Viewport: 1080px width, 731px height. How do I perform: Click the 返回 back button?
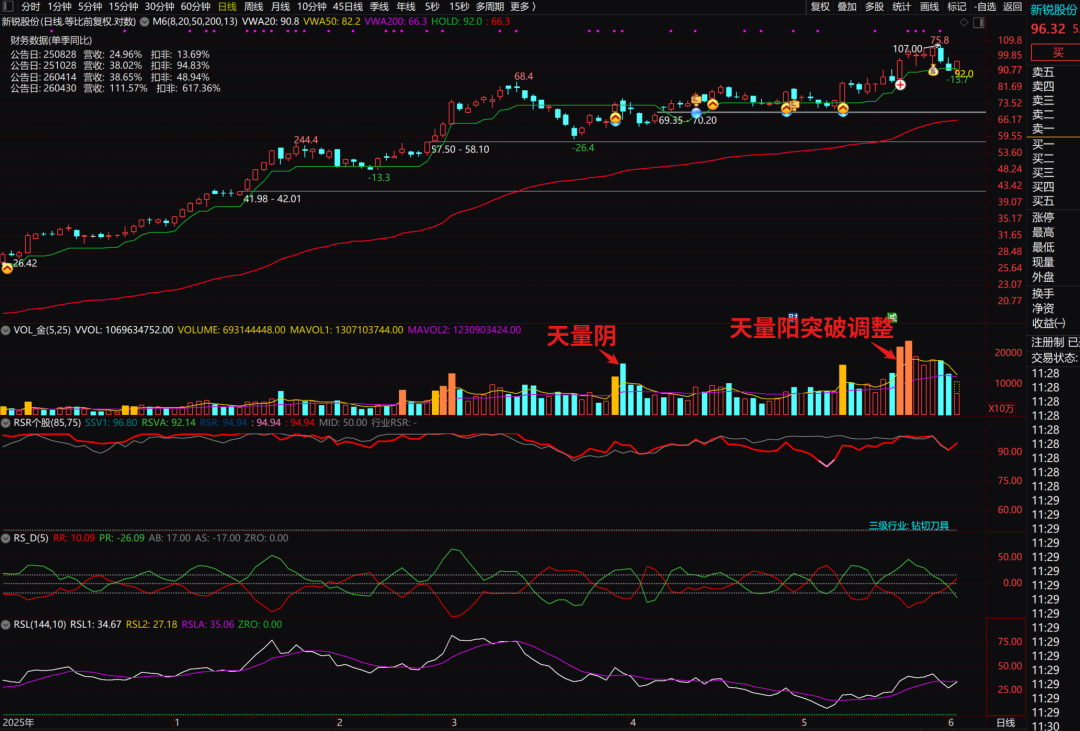click(1012, 7)
